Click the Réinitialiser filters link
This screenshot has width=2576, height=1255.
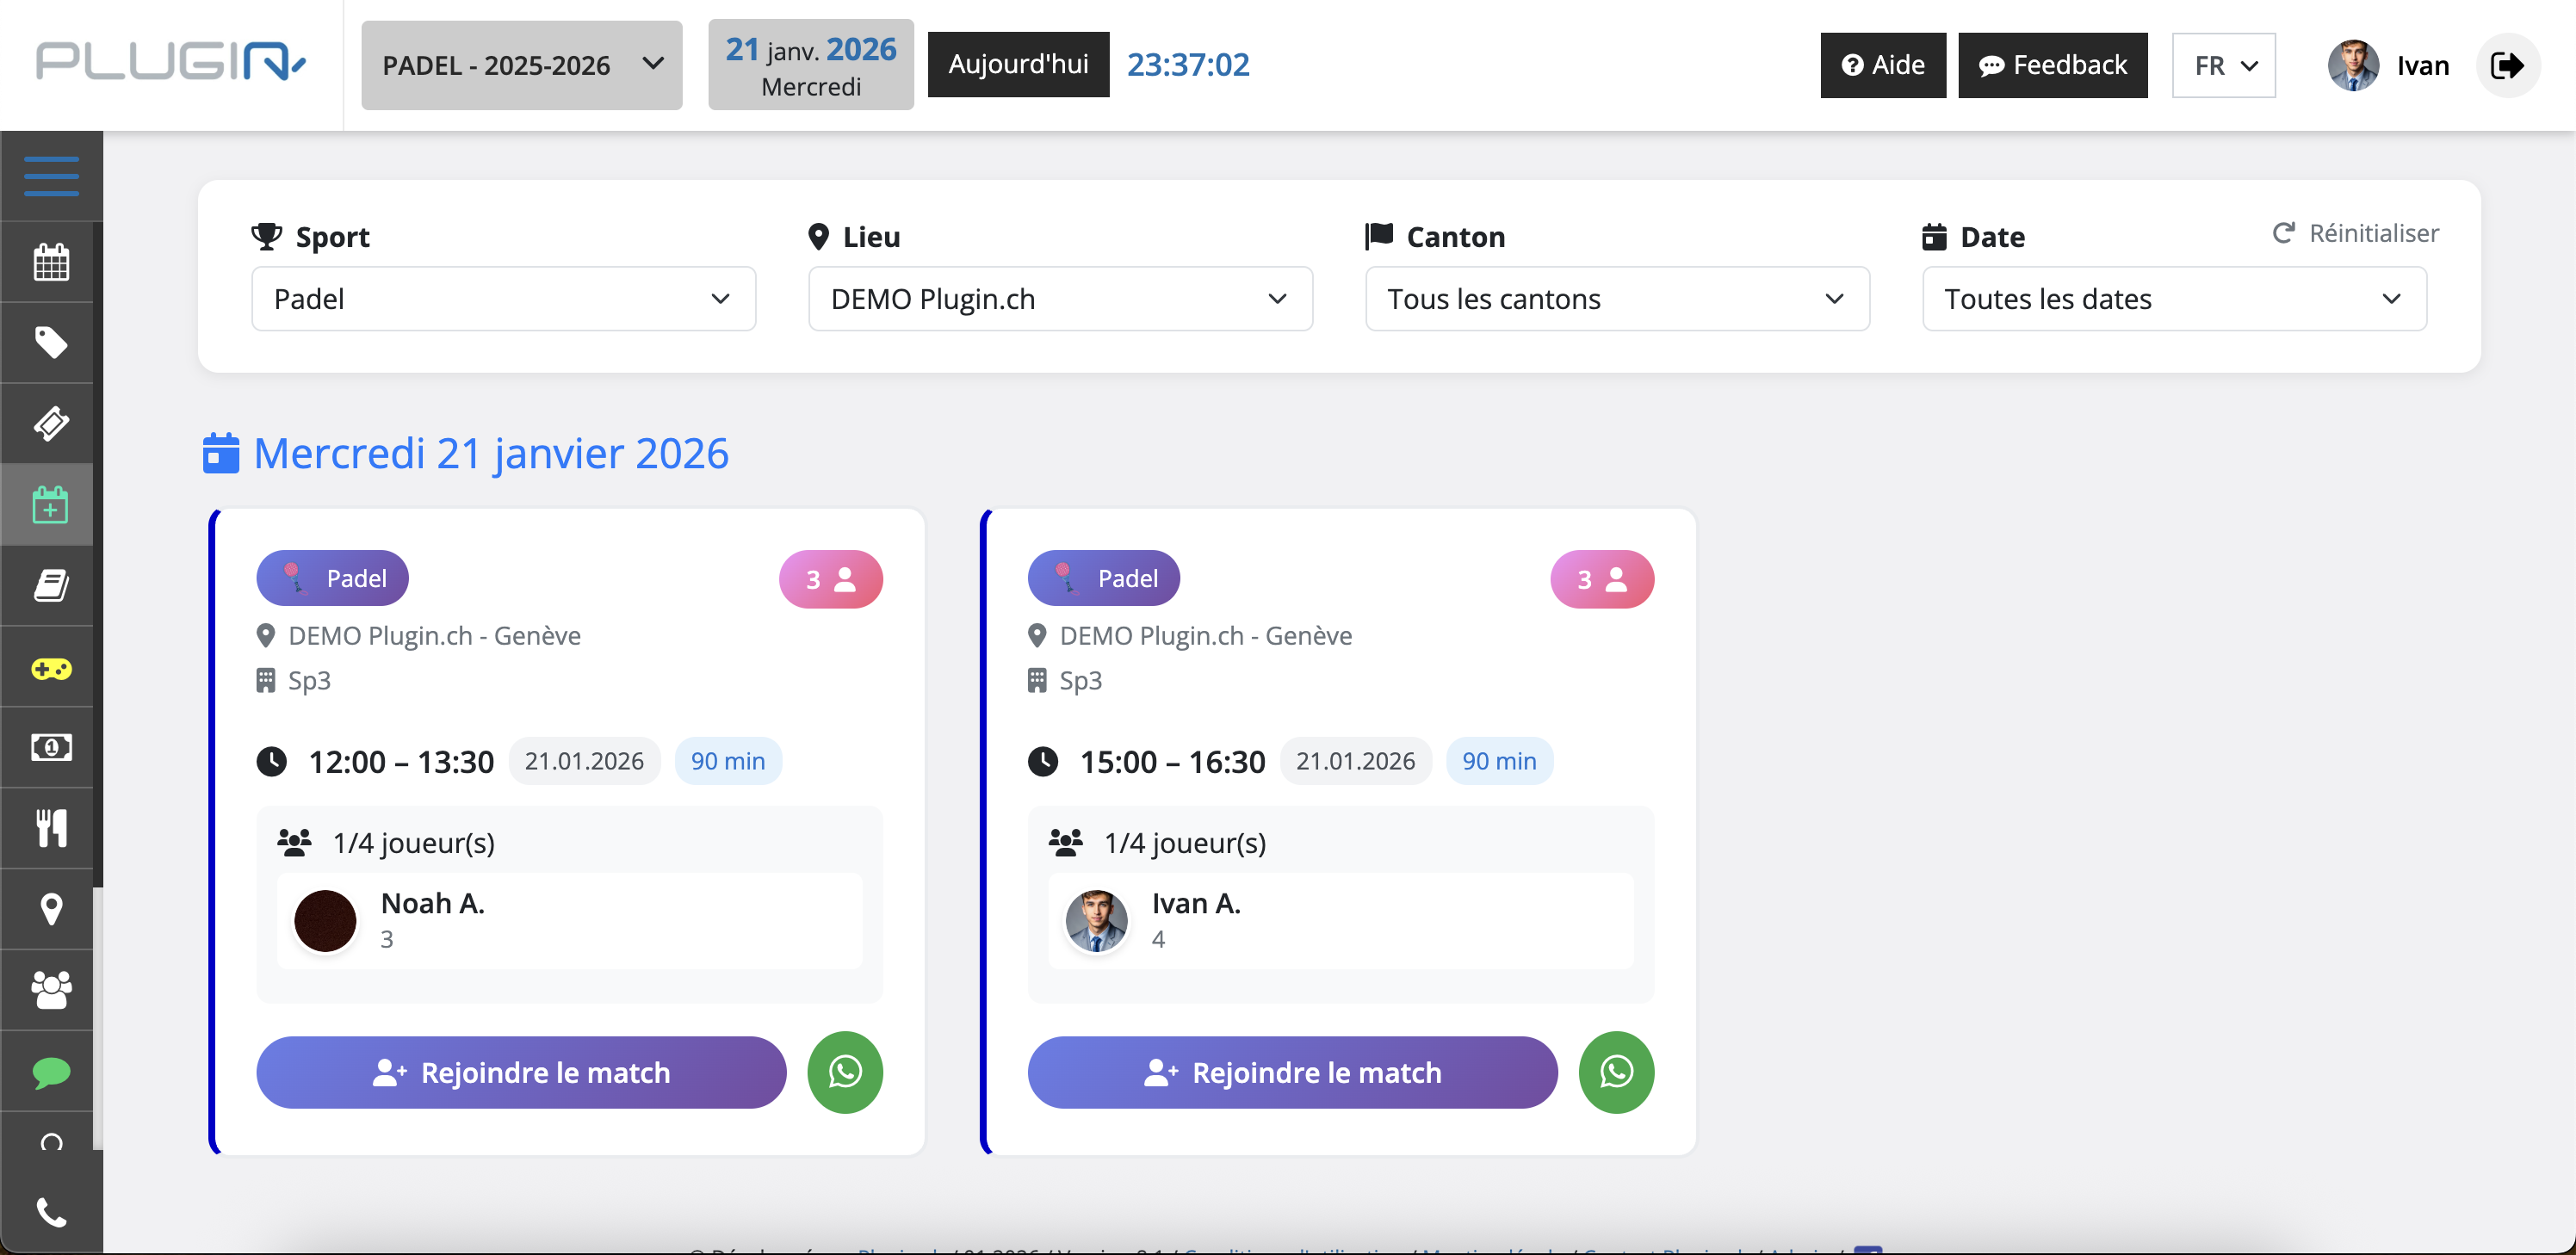[x=2355, y=233]
